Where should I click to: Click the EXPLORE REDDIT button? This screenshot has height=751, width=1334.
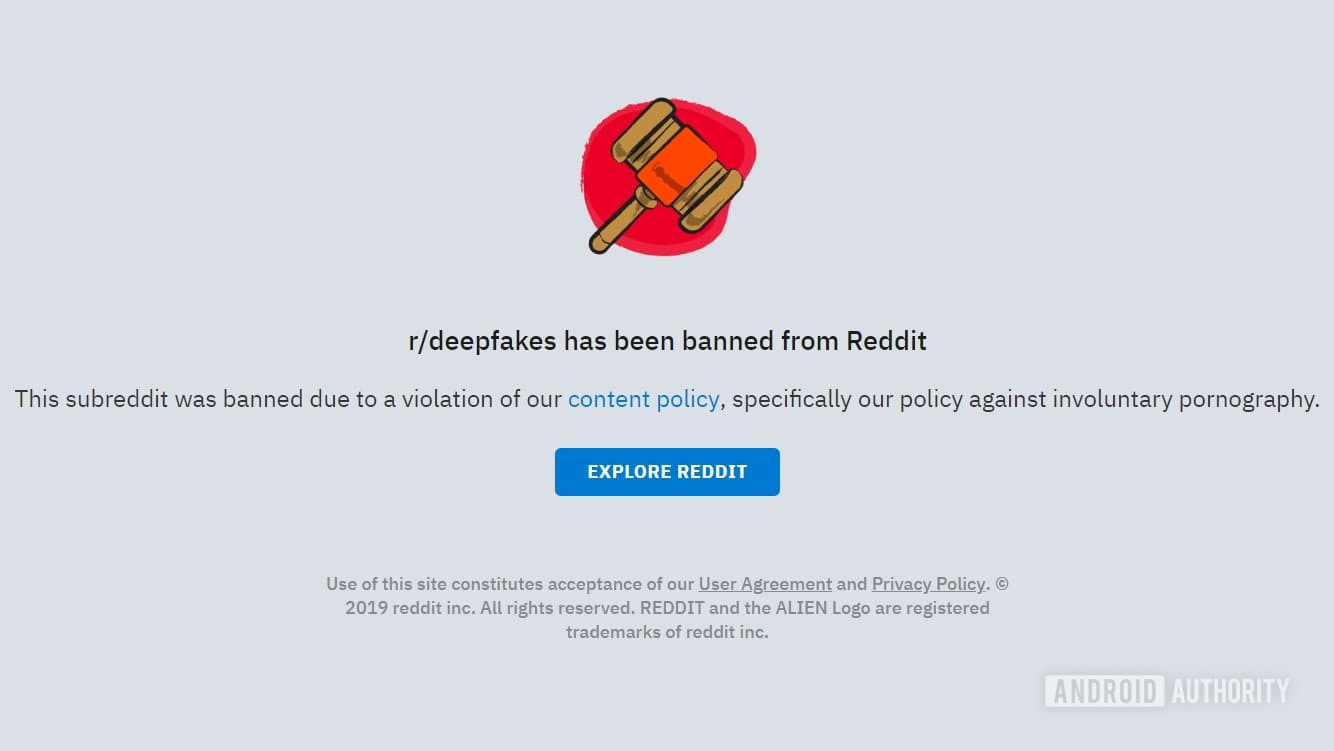(x=667, y=472)
